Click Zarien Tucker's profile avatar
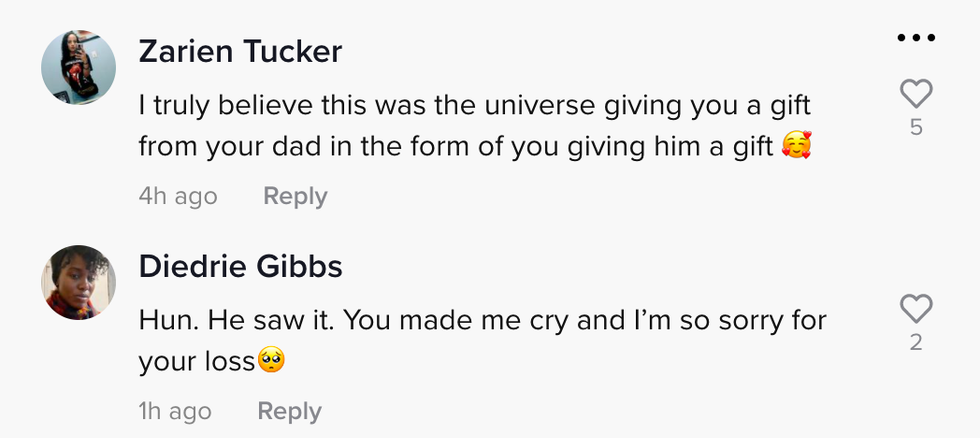980x438 pixels. (x=78, y=68)
